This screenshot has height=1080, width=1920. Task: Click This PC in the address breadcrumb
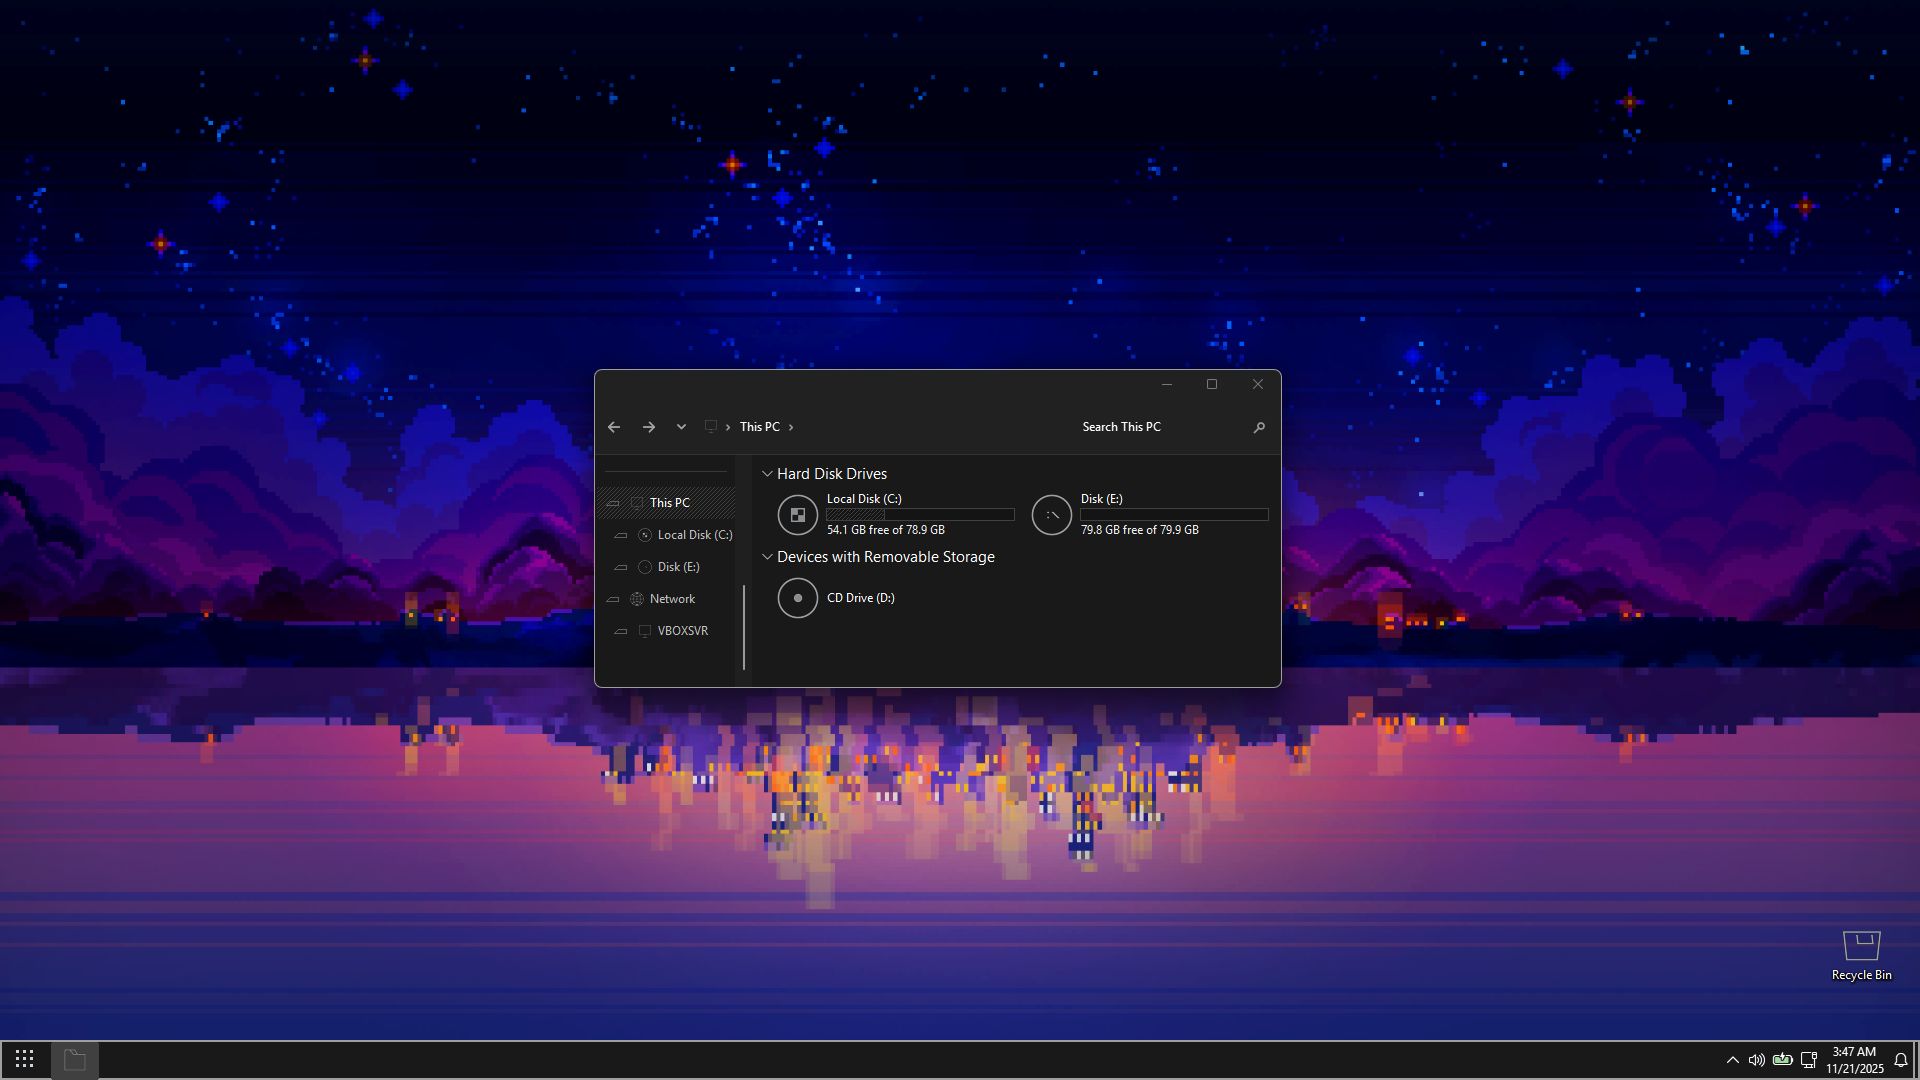click(759, 427)
